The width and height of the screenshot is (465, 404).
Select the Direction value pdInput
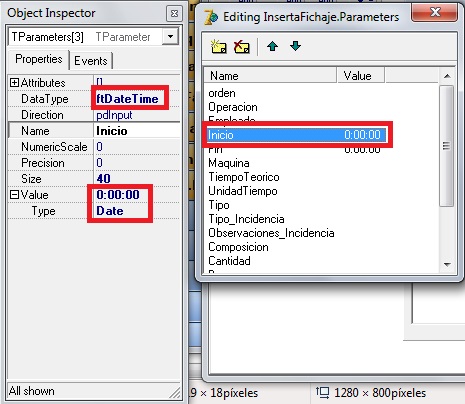[x=114, y=115]
